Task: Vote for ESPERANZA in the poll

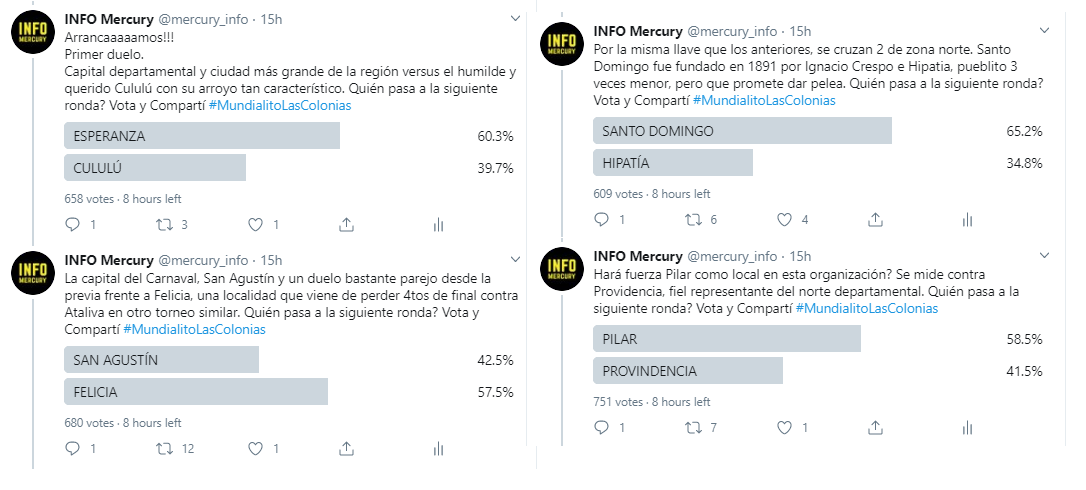Action: pos(202,136)
